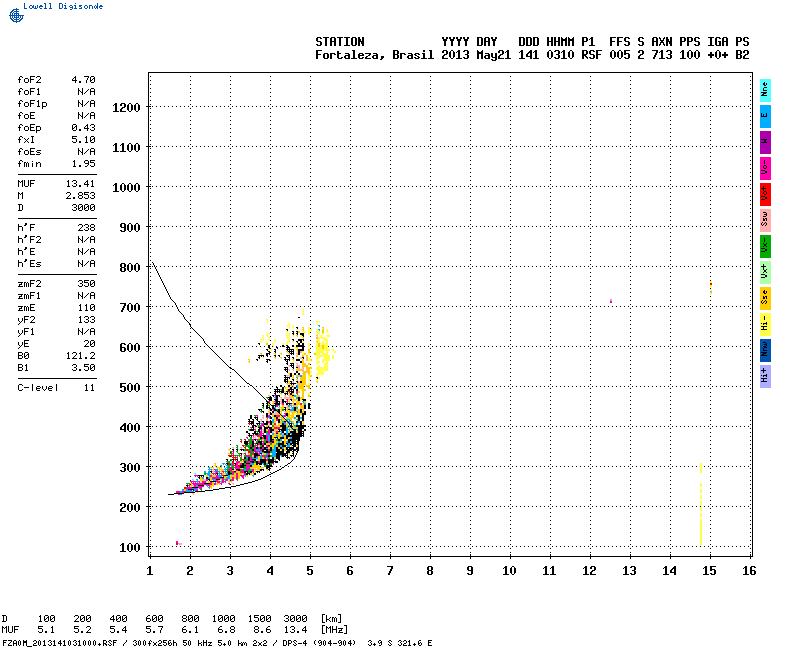Click the zmF2 value 350
Screen dimensions: 800x650
(x=86, y=284)
